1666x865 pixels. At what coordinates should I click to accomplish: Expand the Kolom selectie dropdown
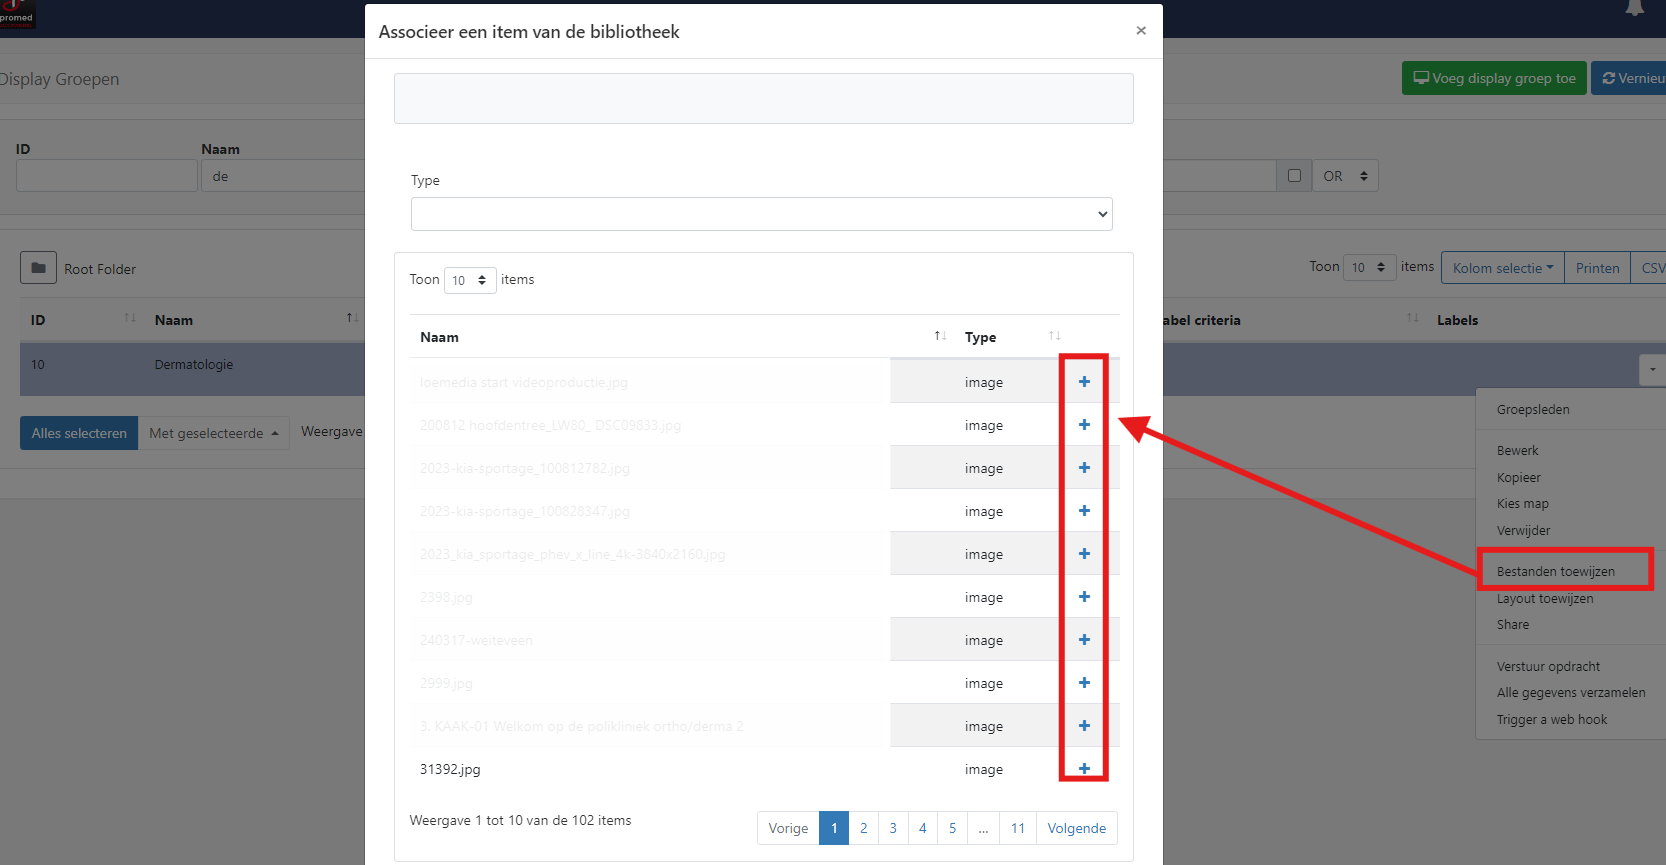[x=1502, y=268]
